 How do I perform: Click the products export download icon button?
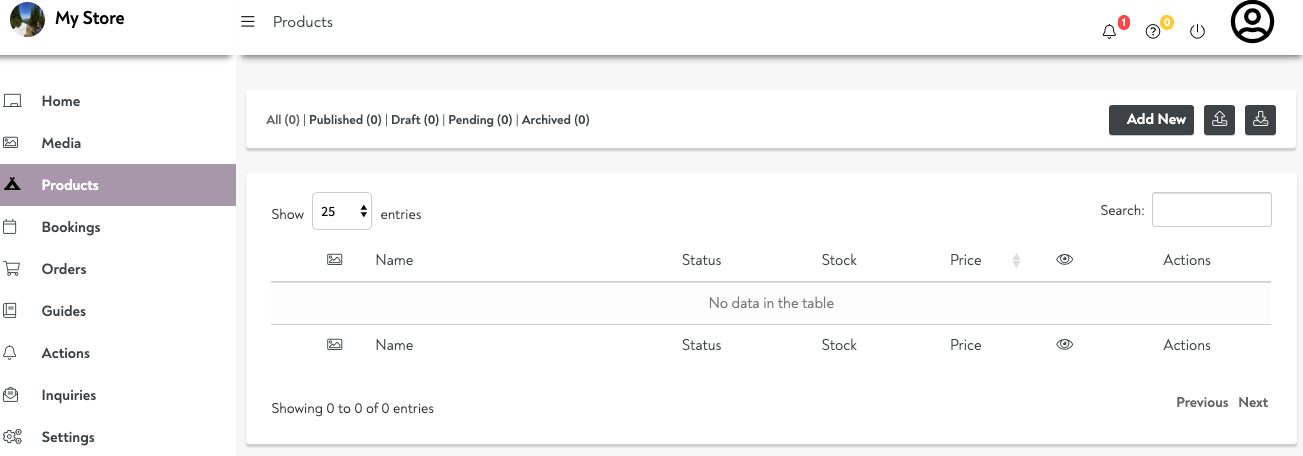click(x=1261, y=120)
